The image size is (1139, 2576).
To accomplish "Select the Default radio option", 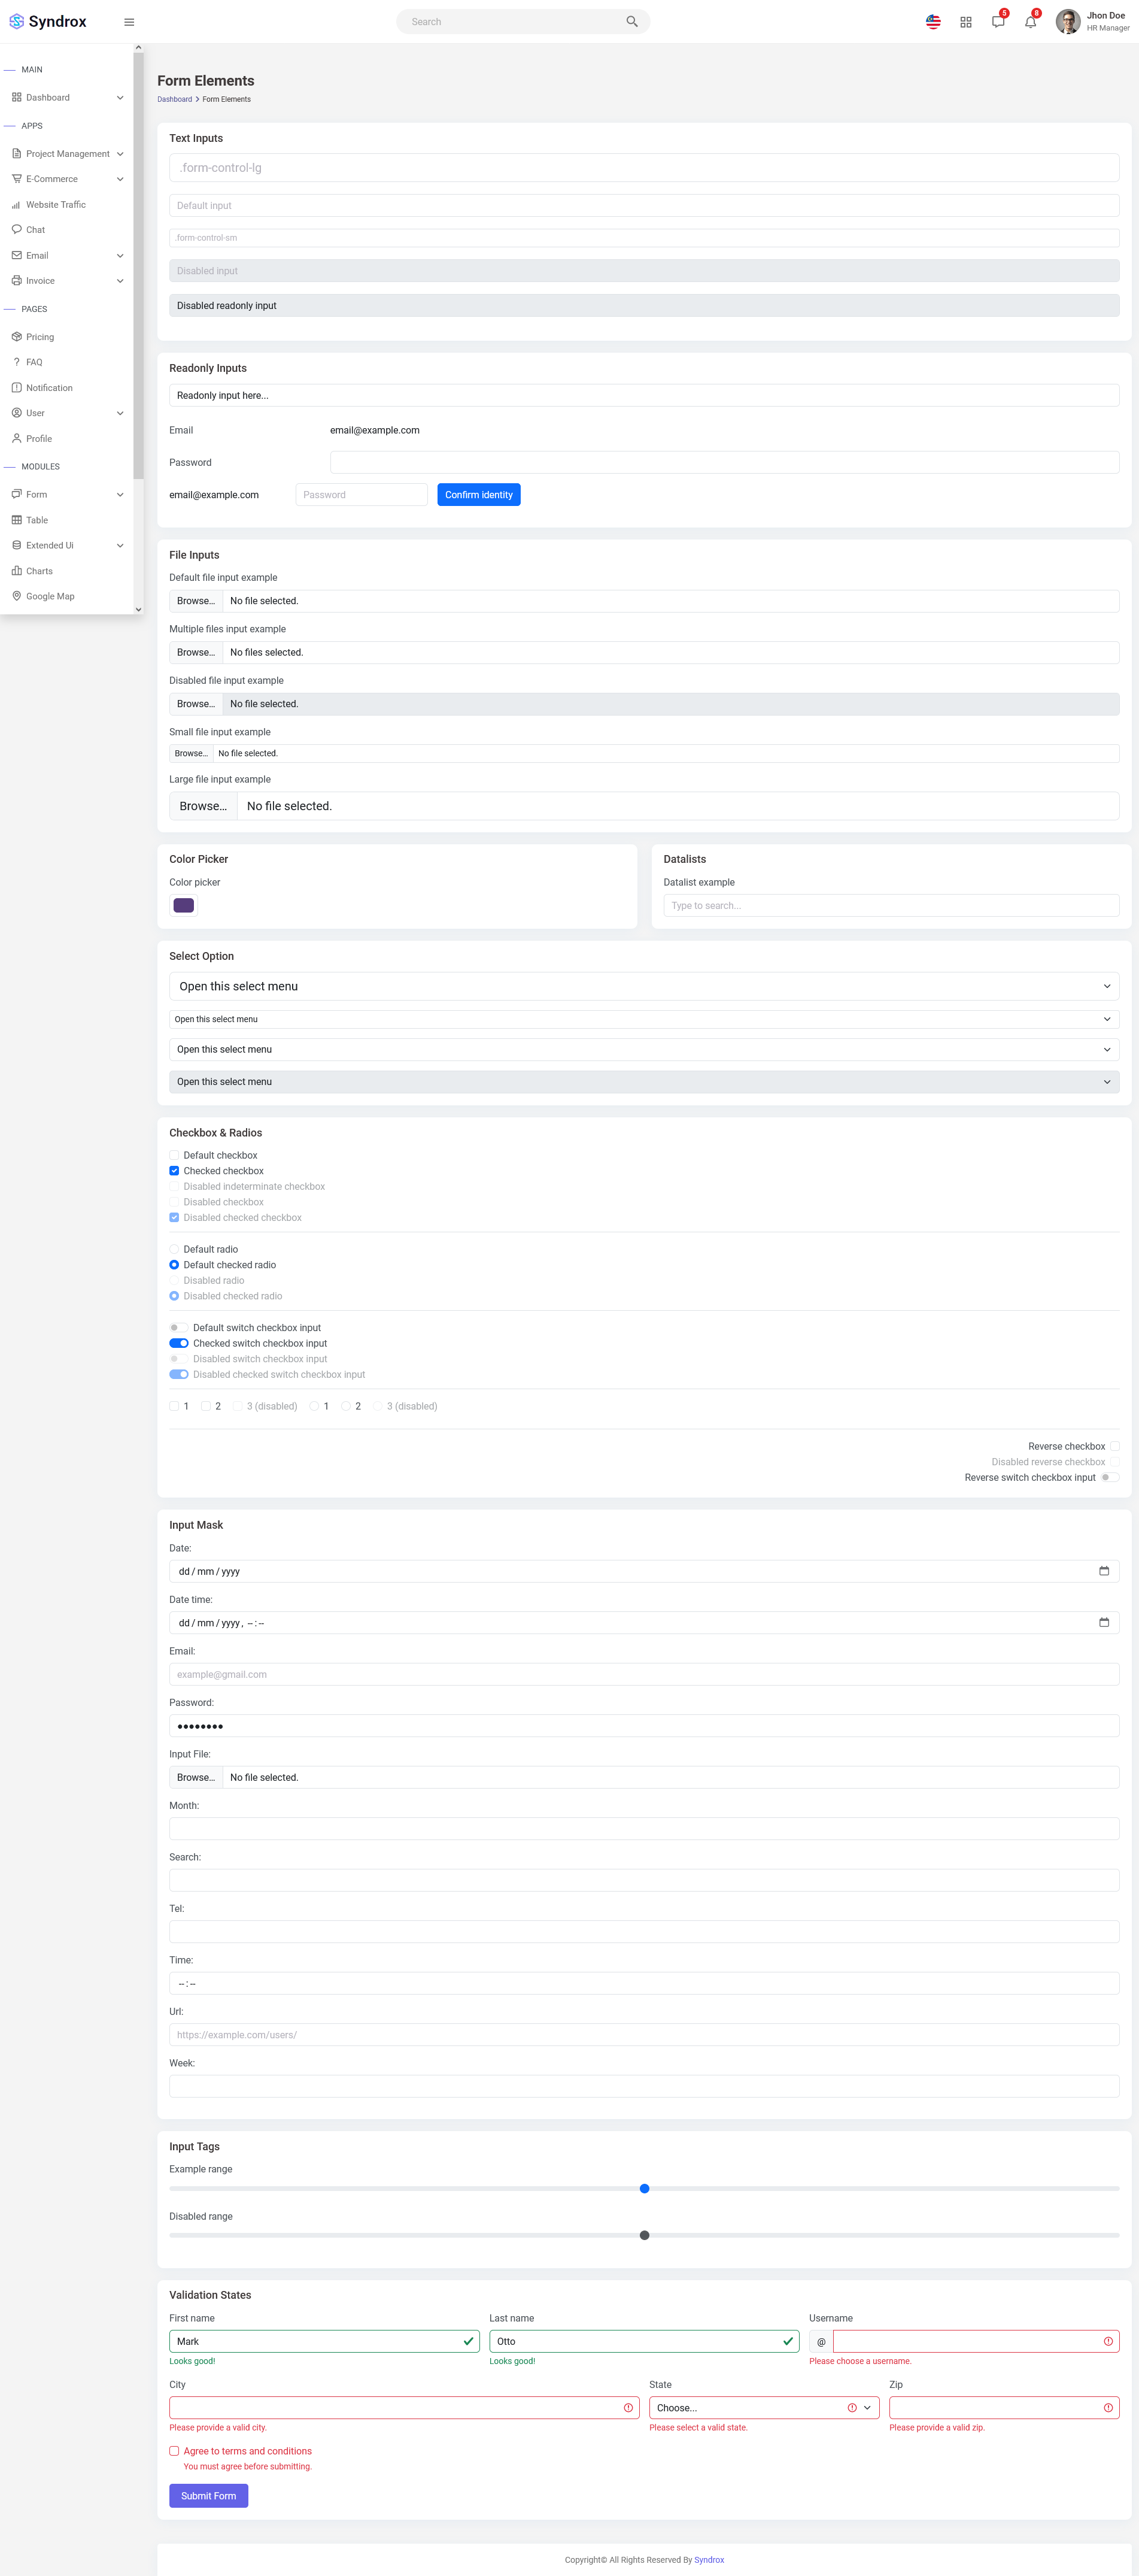I will [x=174, y=1249].
